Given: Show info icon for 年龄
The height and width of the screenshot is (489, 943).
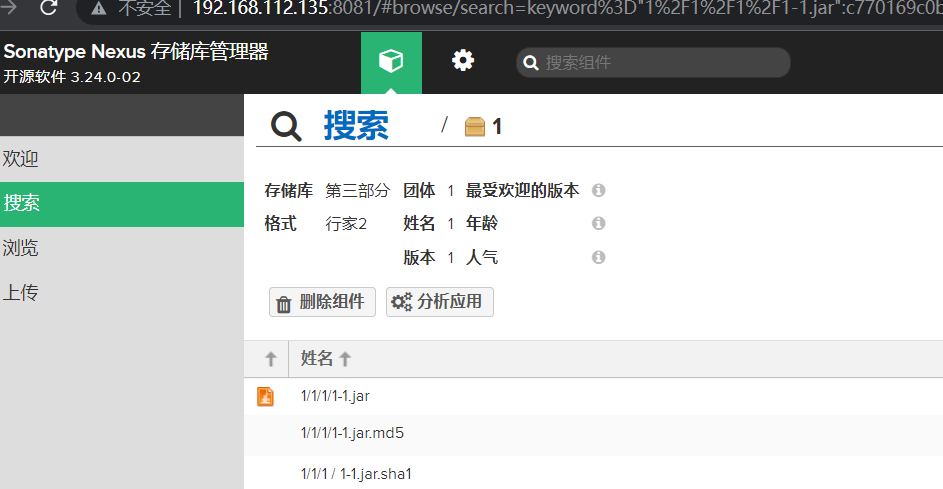Looking at the screenshot, I should click(x=598, y=223).
